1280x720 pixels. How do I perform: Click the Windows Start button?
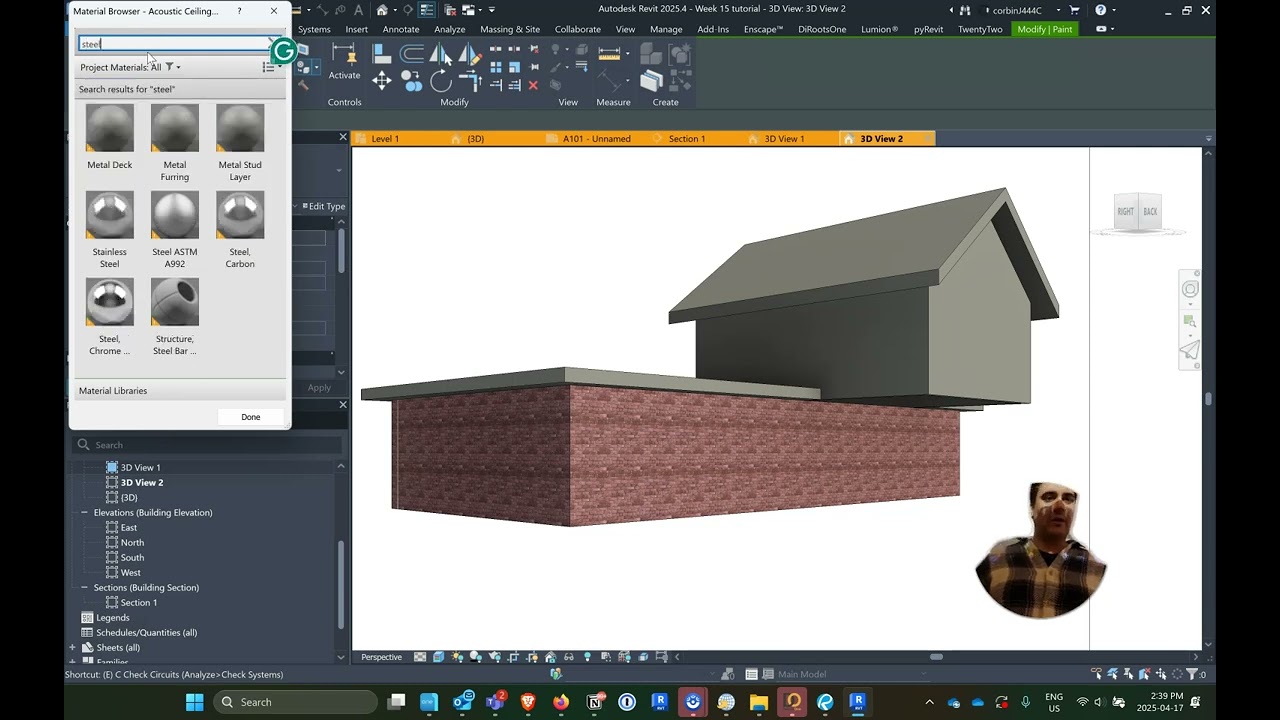coord(195,702)
